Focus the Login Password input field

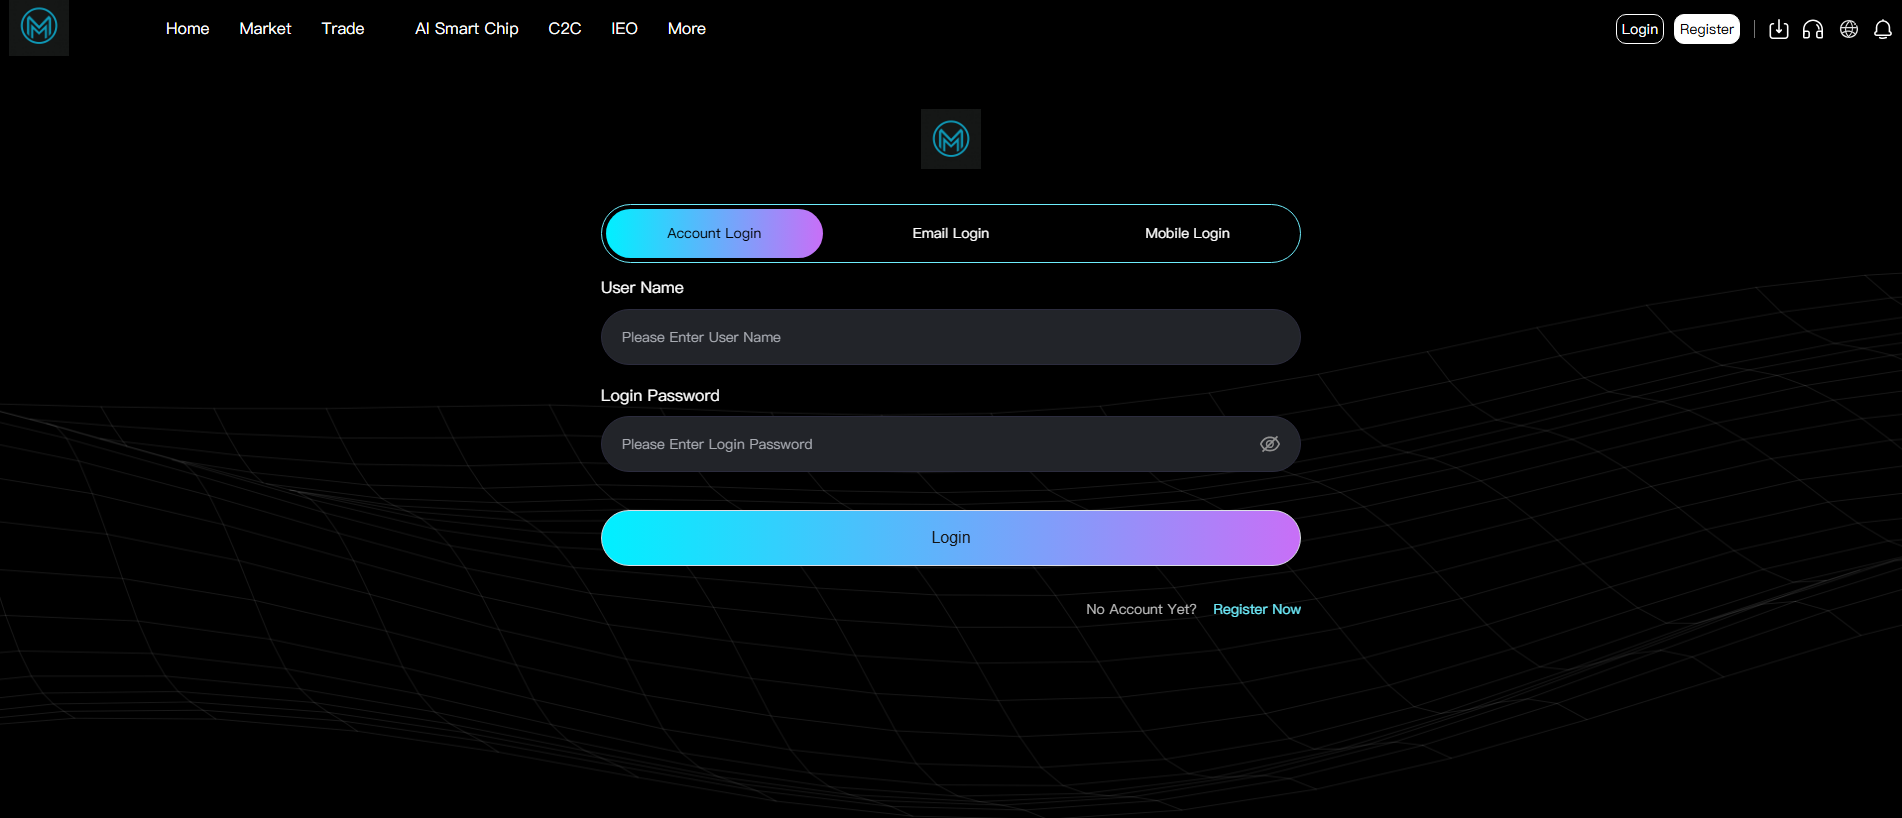(x=951, y=444)
